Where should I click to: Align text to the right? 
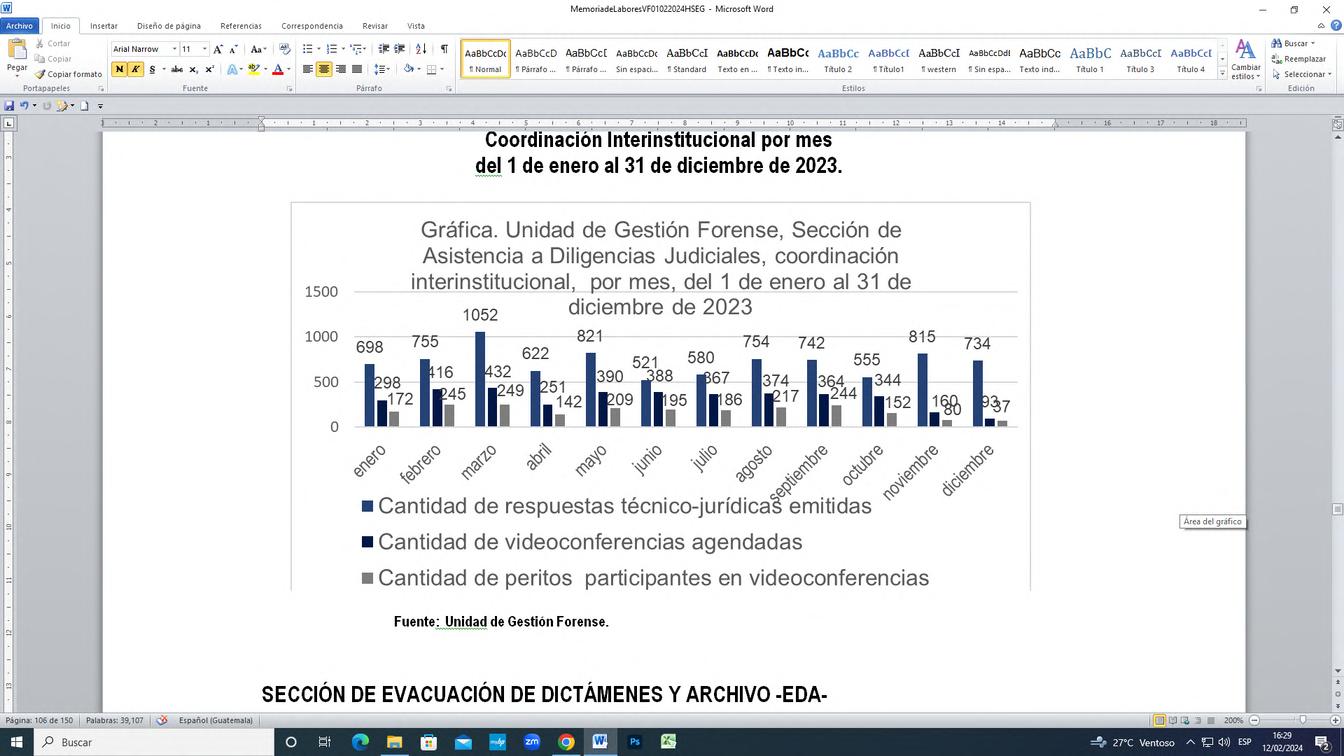click(341, 70)
